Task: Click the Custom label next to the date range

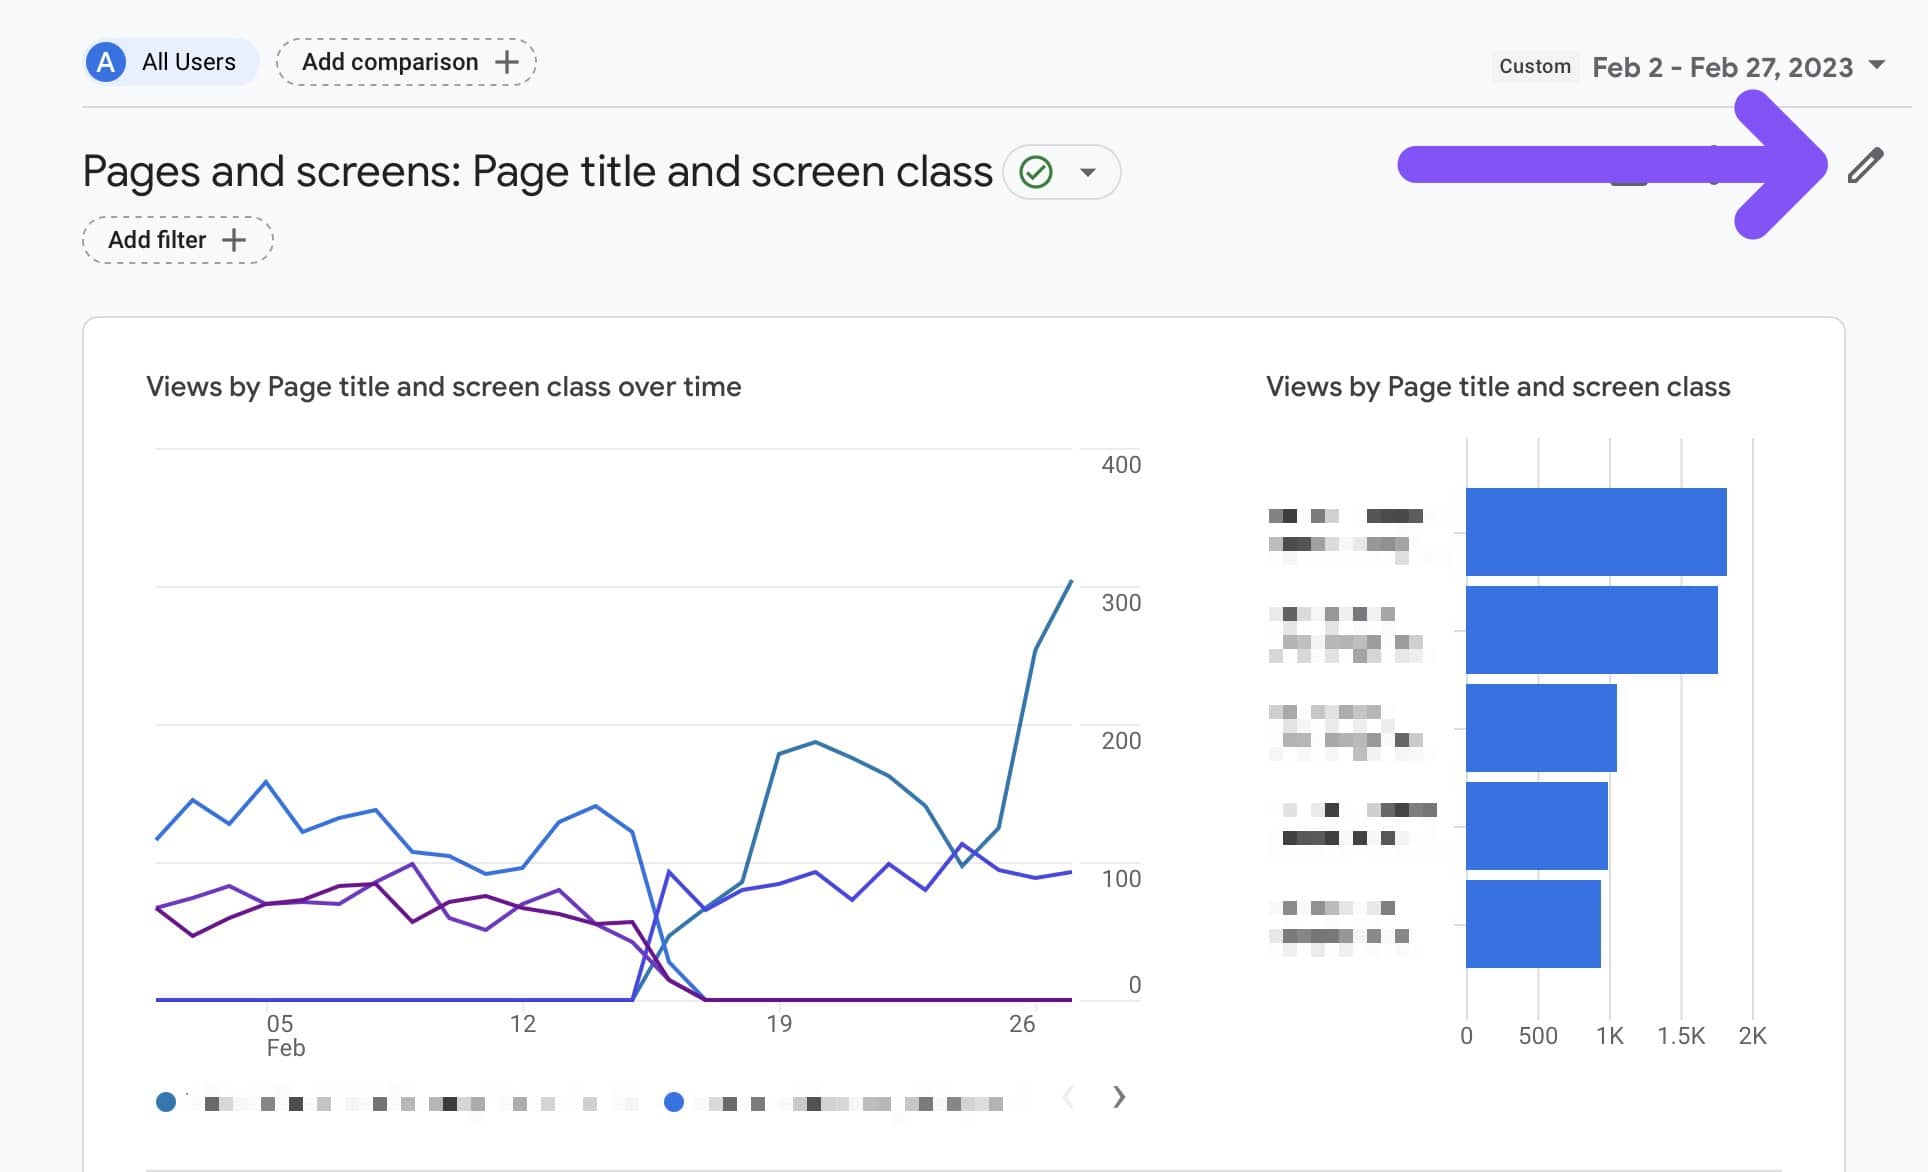Action: [1534, 67]
